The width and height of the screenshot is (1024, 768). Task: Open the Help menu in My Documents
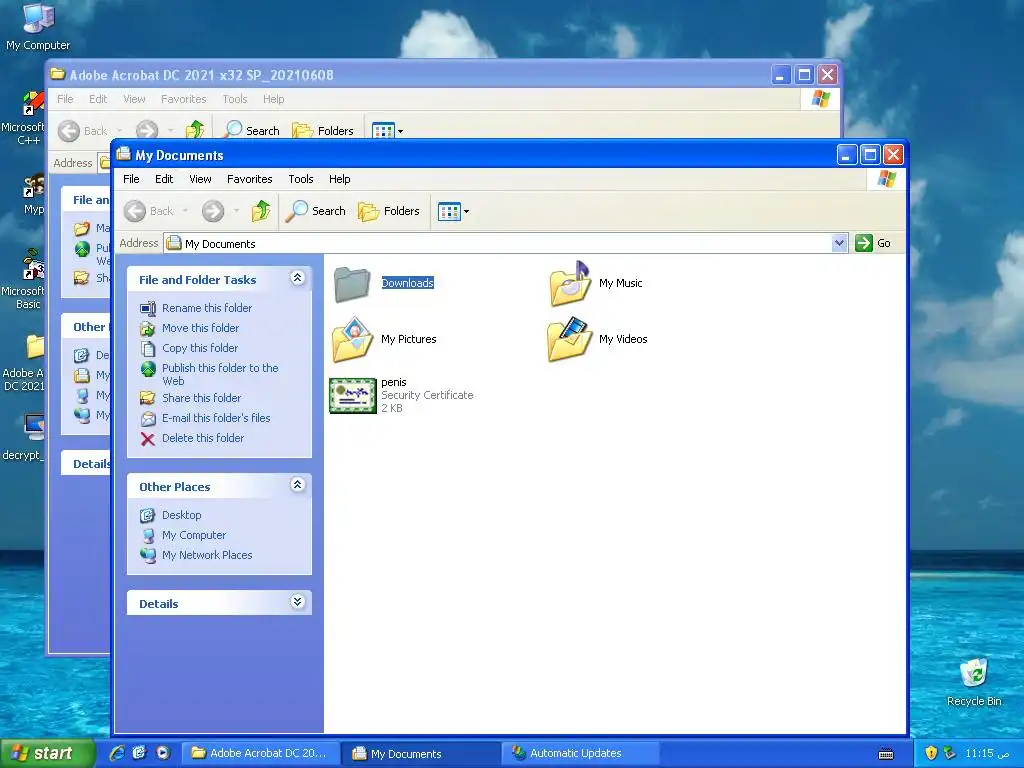340,179
